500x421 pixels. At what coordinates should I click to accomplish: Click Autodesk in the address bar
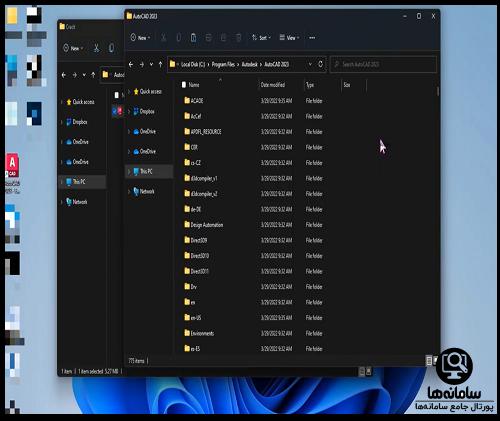click(250, 64)
